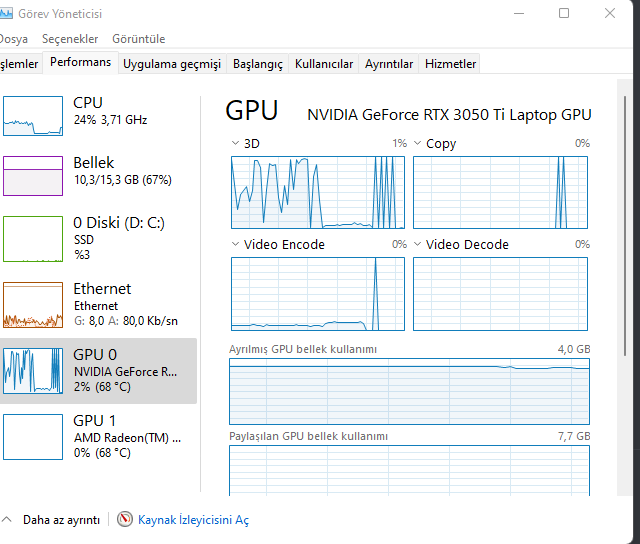The height and width of the screenshot is (544, 640).
Task: Open the Video Encode graph dropdown
Action: coord(236,245)
